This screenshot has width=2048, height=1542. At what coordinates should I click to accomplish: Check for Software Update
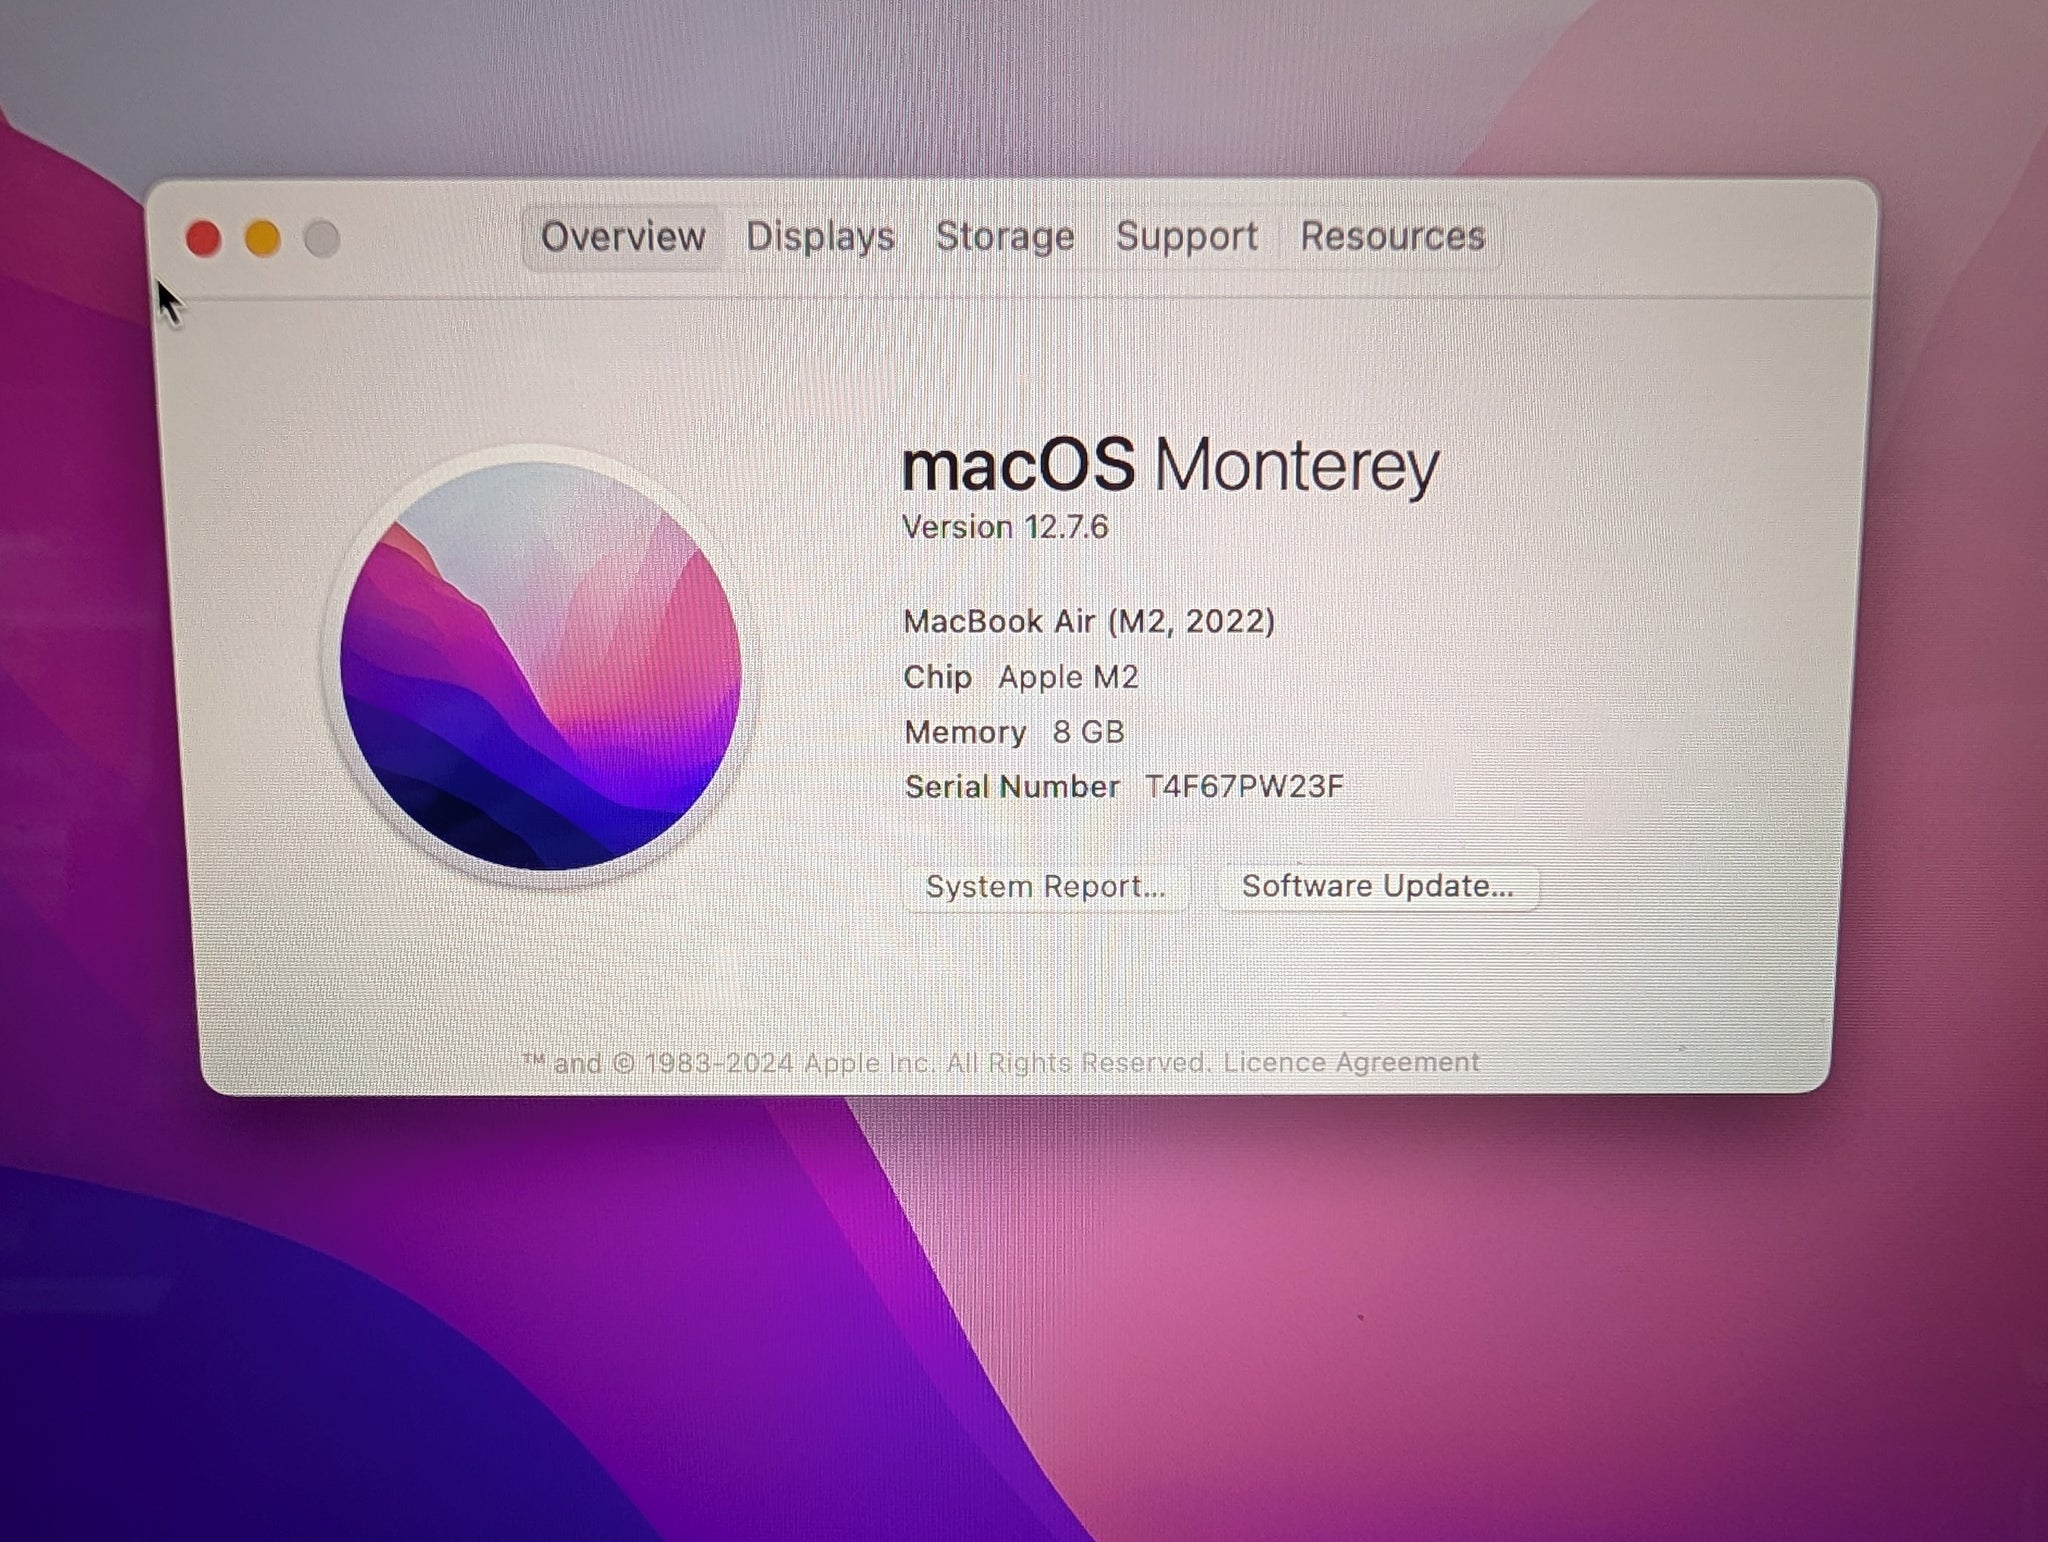point(1378,886)
